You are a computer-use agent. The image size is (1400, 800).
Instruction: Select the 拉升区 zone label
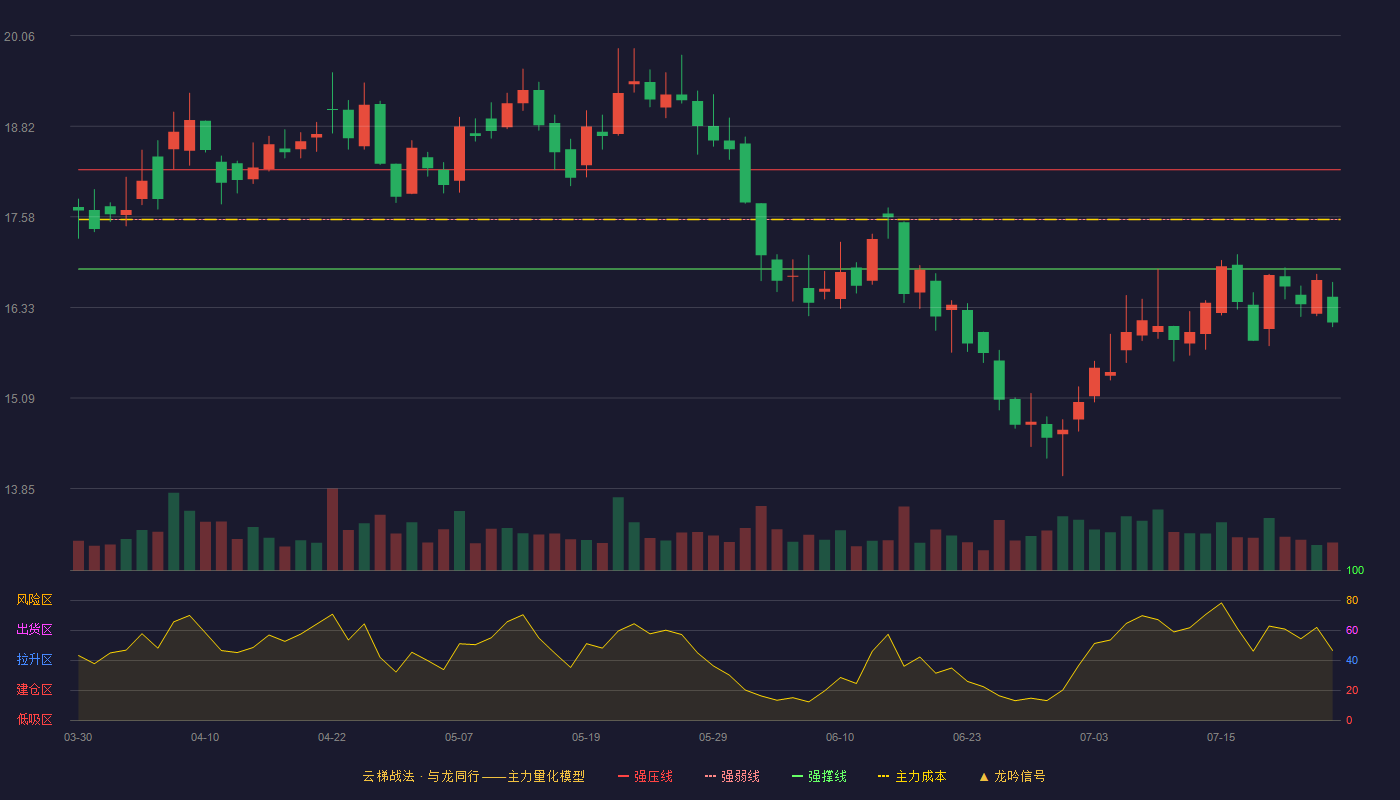(x=34, y=660)
